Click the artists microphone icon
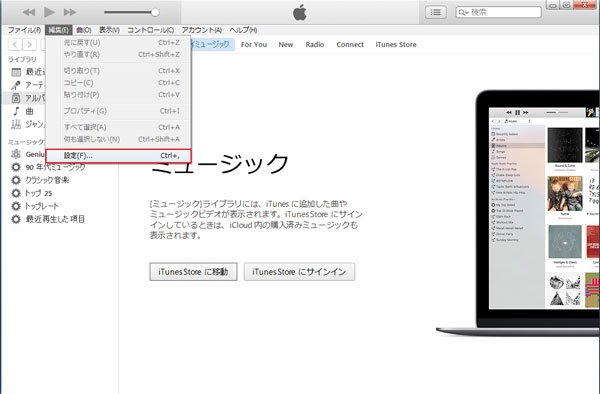 (16, 85)
